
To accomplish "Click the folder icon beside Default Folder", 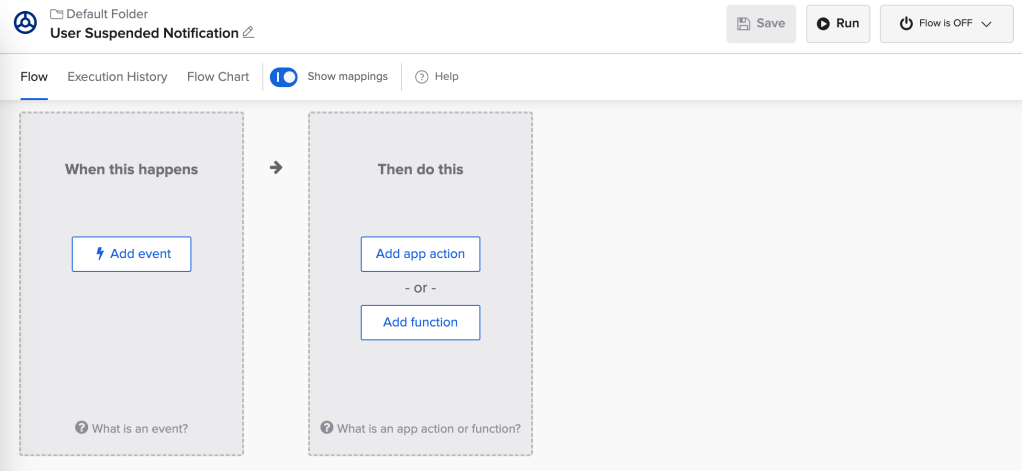I will [57, 14].
